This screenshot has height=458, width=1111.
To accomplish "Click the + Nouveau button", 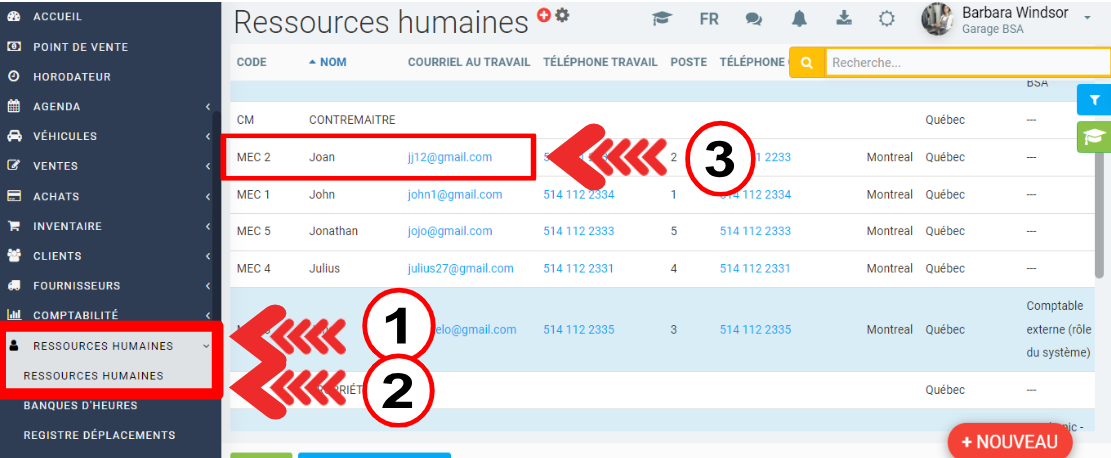I will pyautogui.click(x=1009, y=441).
